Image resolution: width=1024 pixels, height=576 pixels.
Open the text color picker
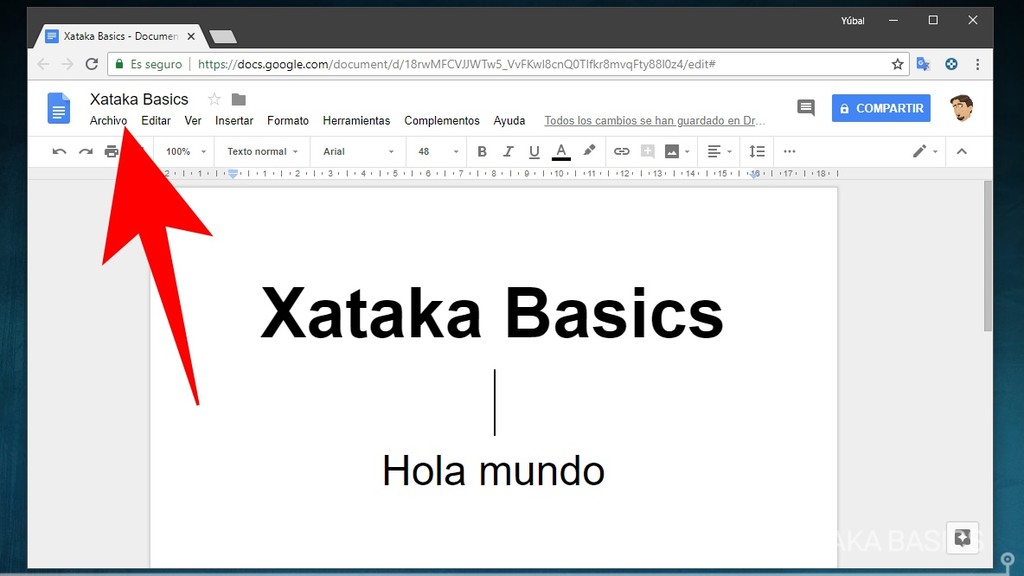click(561, 152)
